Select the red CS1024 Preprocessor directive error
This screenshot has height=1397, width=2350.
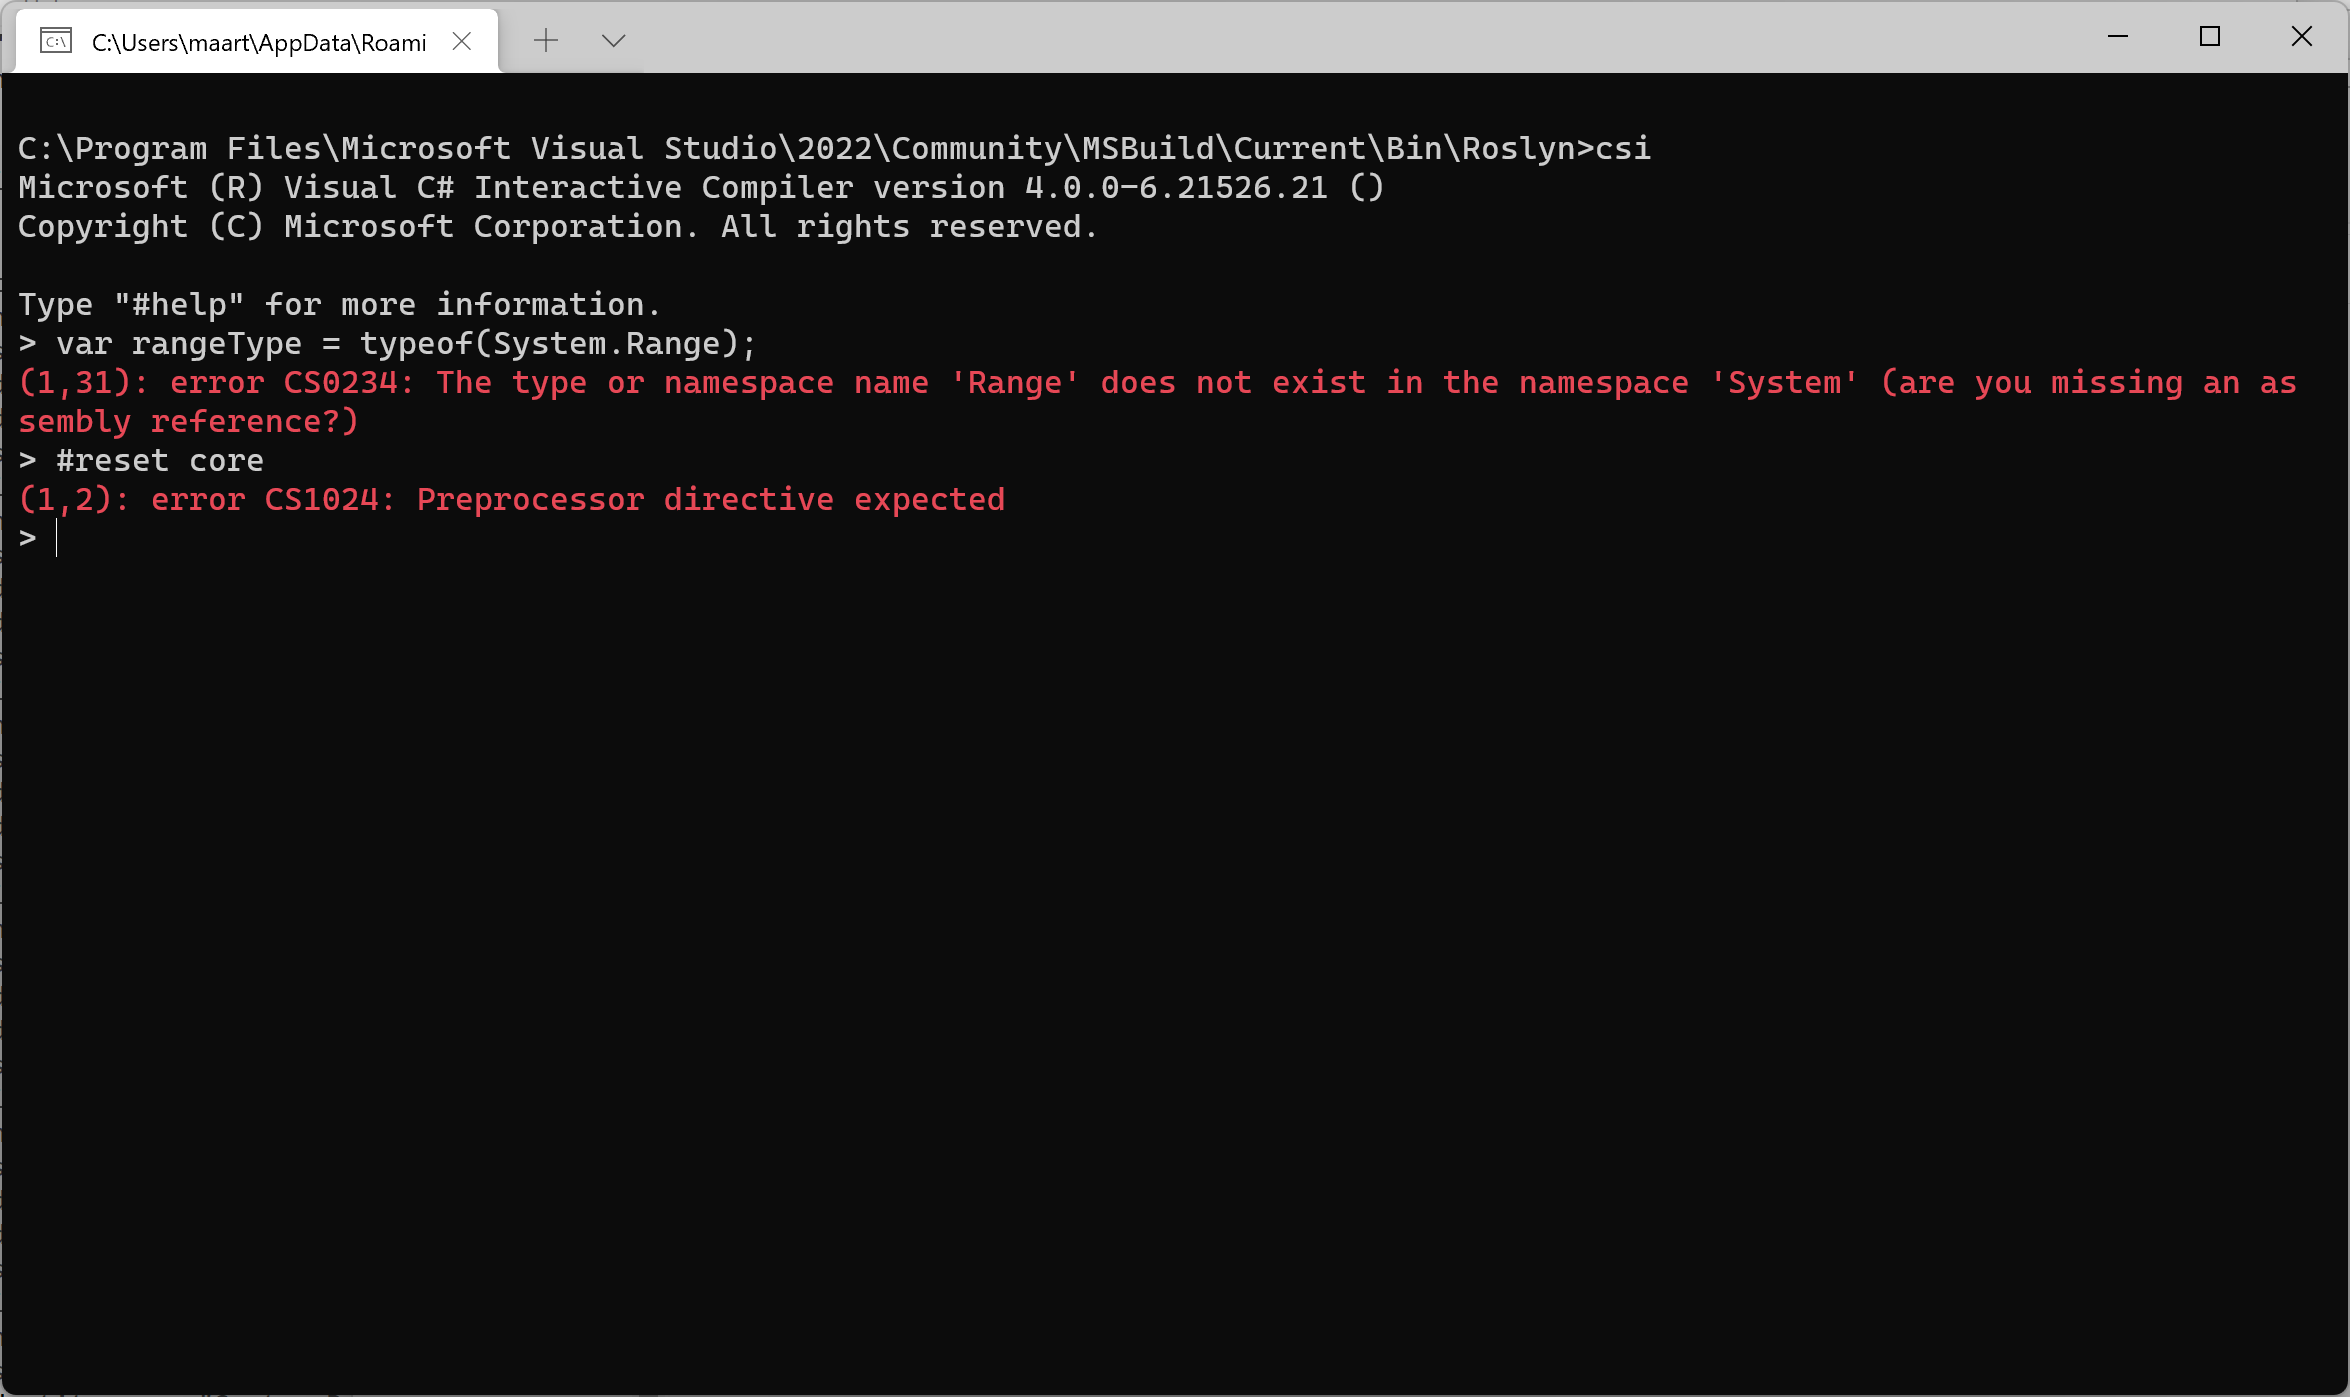510,498
